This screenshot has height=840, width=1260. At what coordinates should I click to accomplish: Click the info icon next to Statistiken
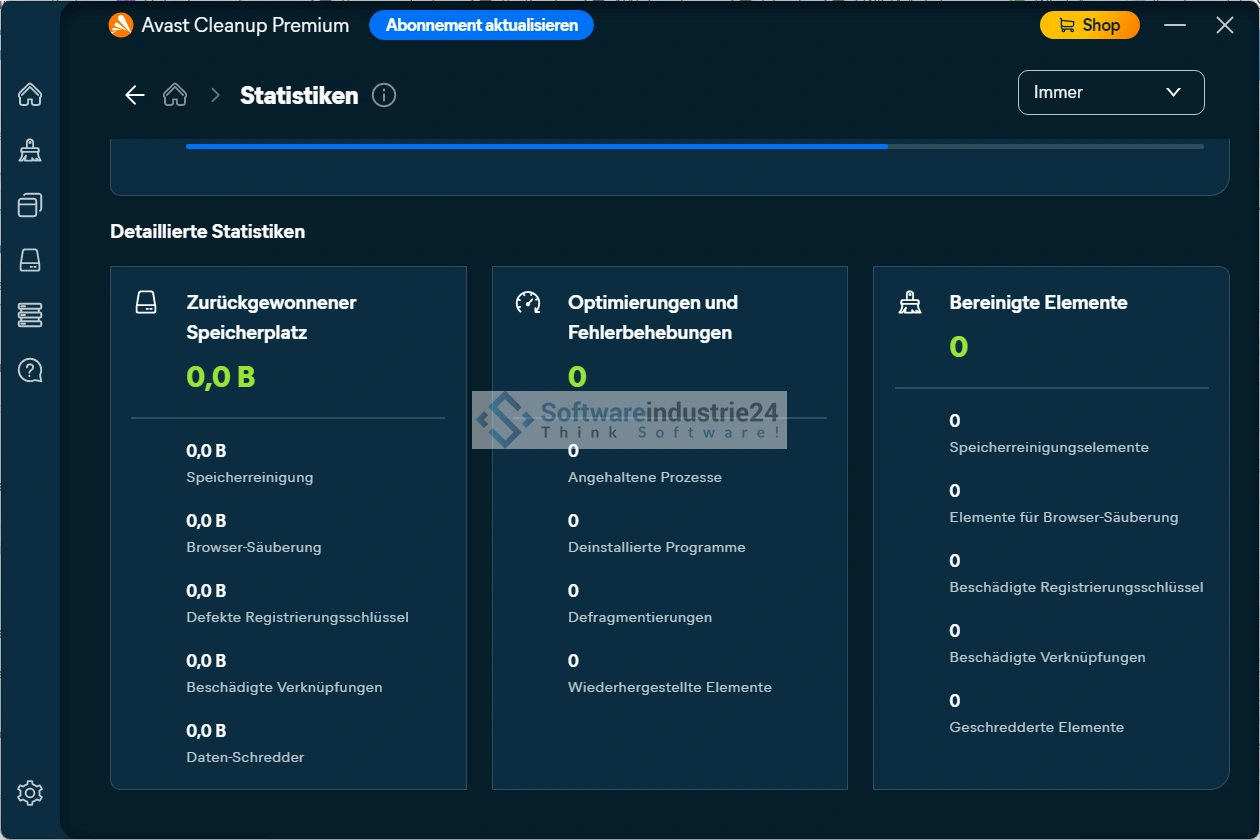[x=384, y=95]
